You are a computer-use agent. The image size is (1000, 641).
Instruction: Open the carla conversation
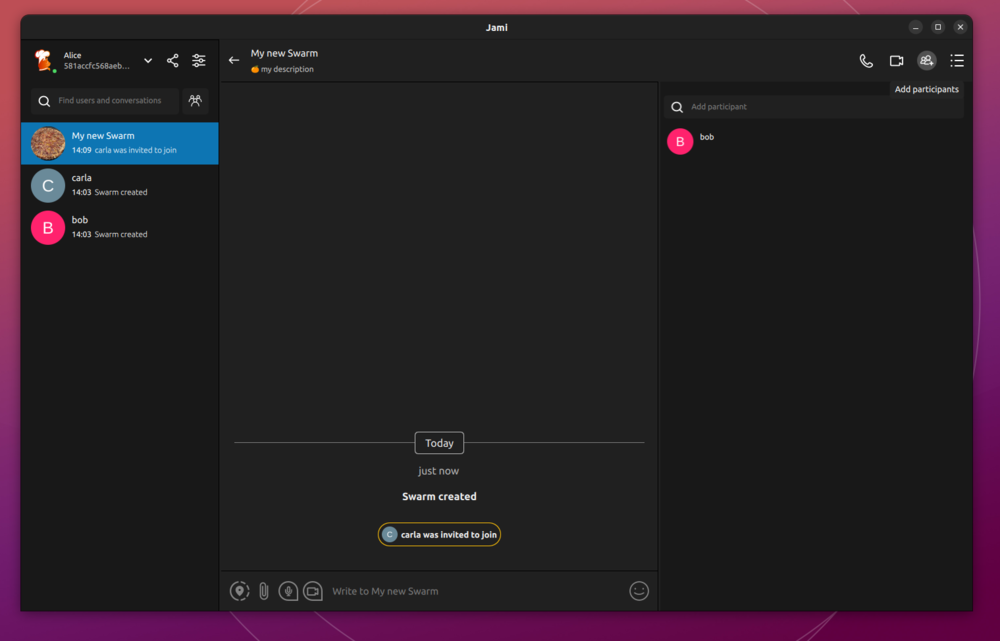coord(120,185)
